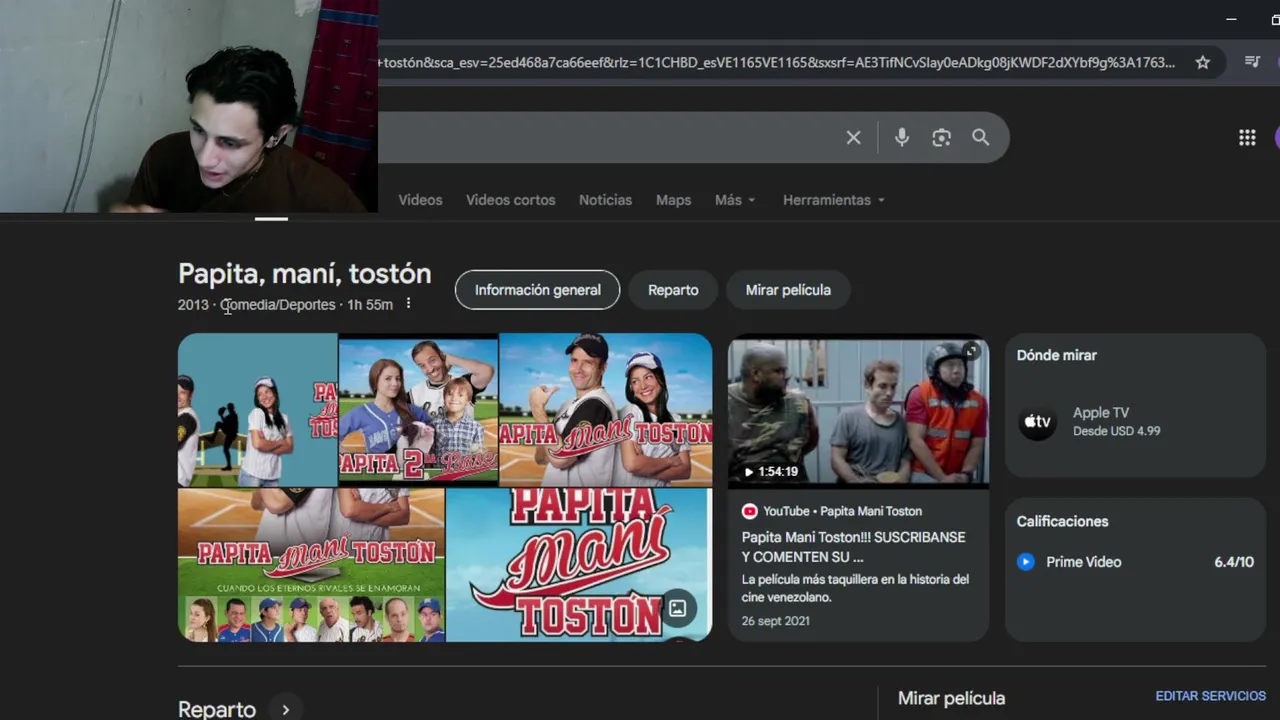Screen dimensions: 1280x720
Task: Open Google Lens image search icon
Action: pos(941,138)
